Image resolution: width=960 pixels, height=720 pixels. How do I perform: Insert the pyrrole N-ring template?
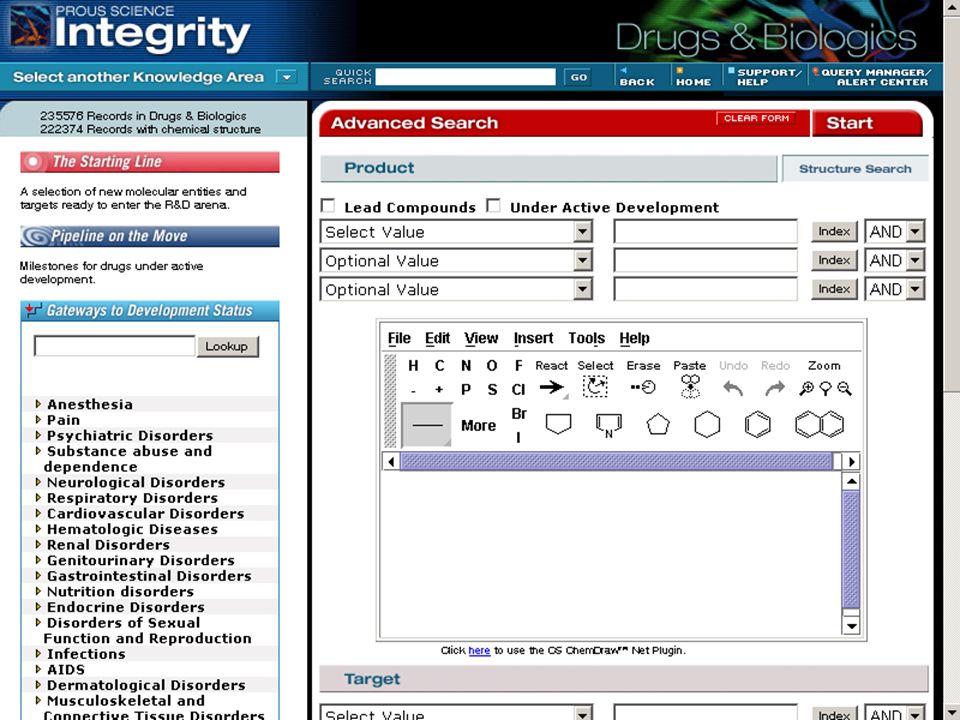click(609, 425)
